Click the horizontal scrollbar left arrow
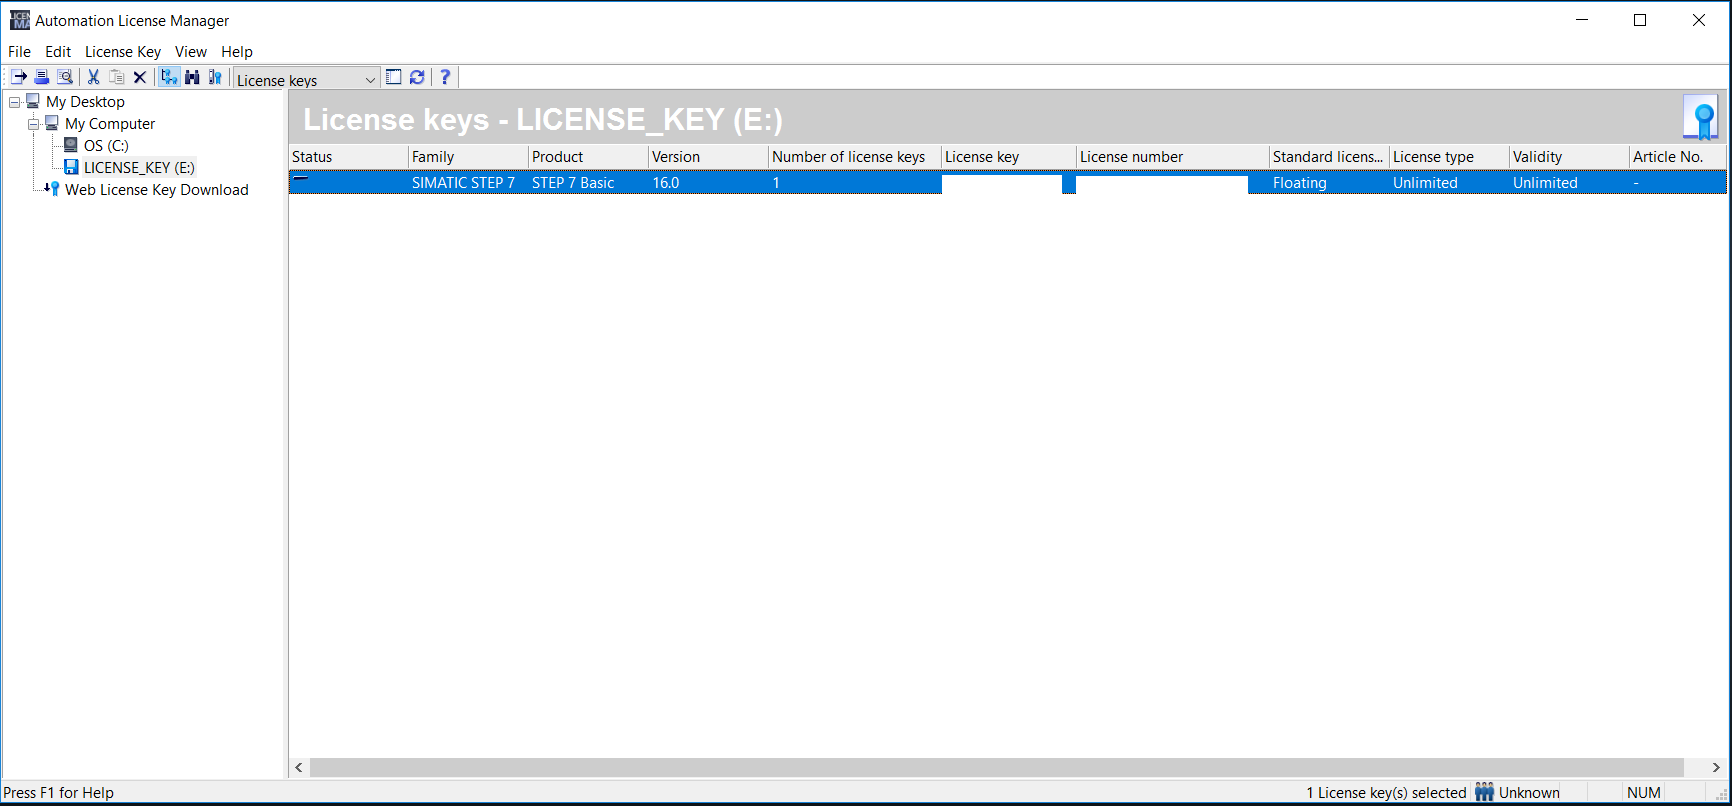The height and width of the screenshot is (806, 1732). [x=299, y=768]
